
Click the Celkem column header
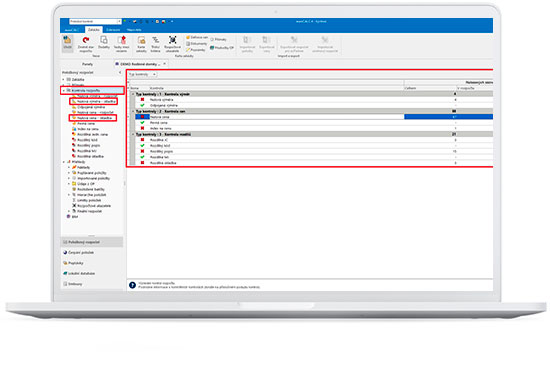(x=430, y=88)
